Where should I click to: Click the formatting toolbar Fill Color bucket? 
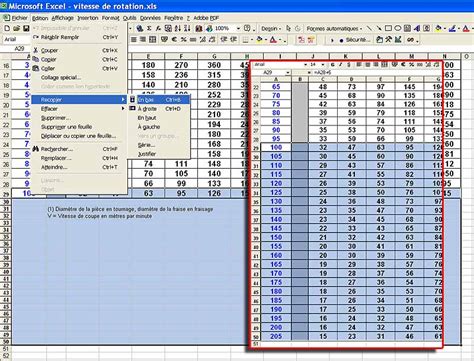point(260,40)
